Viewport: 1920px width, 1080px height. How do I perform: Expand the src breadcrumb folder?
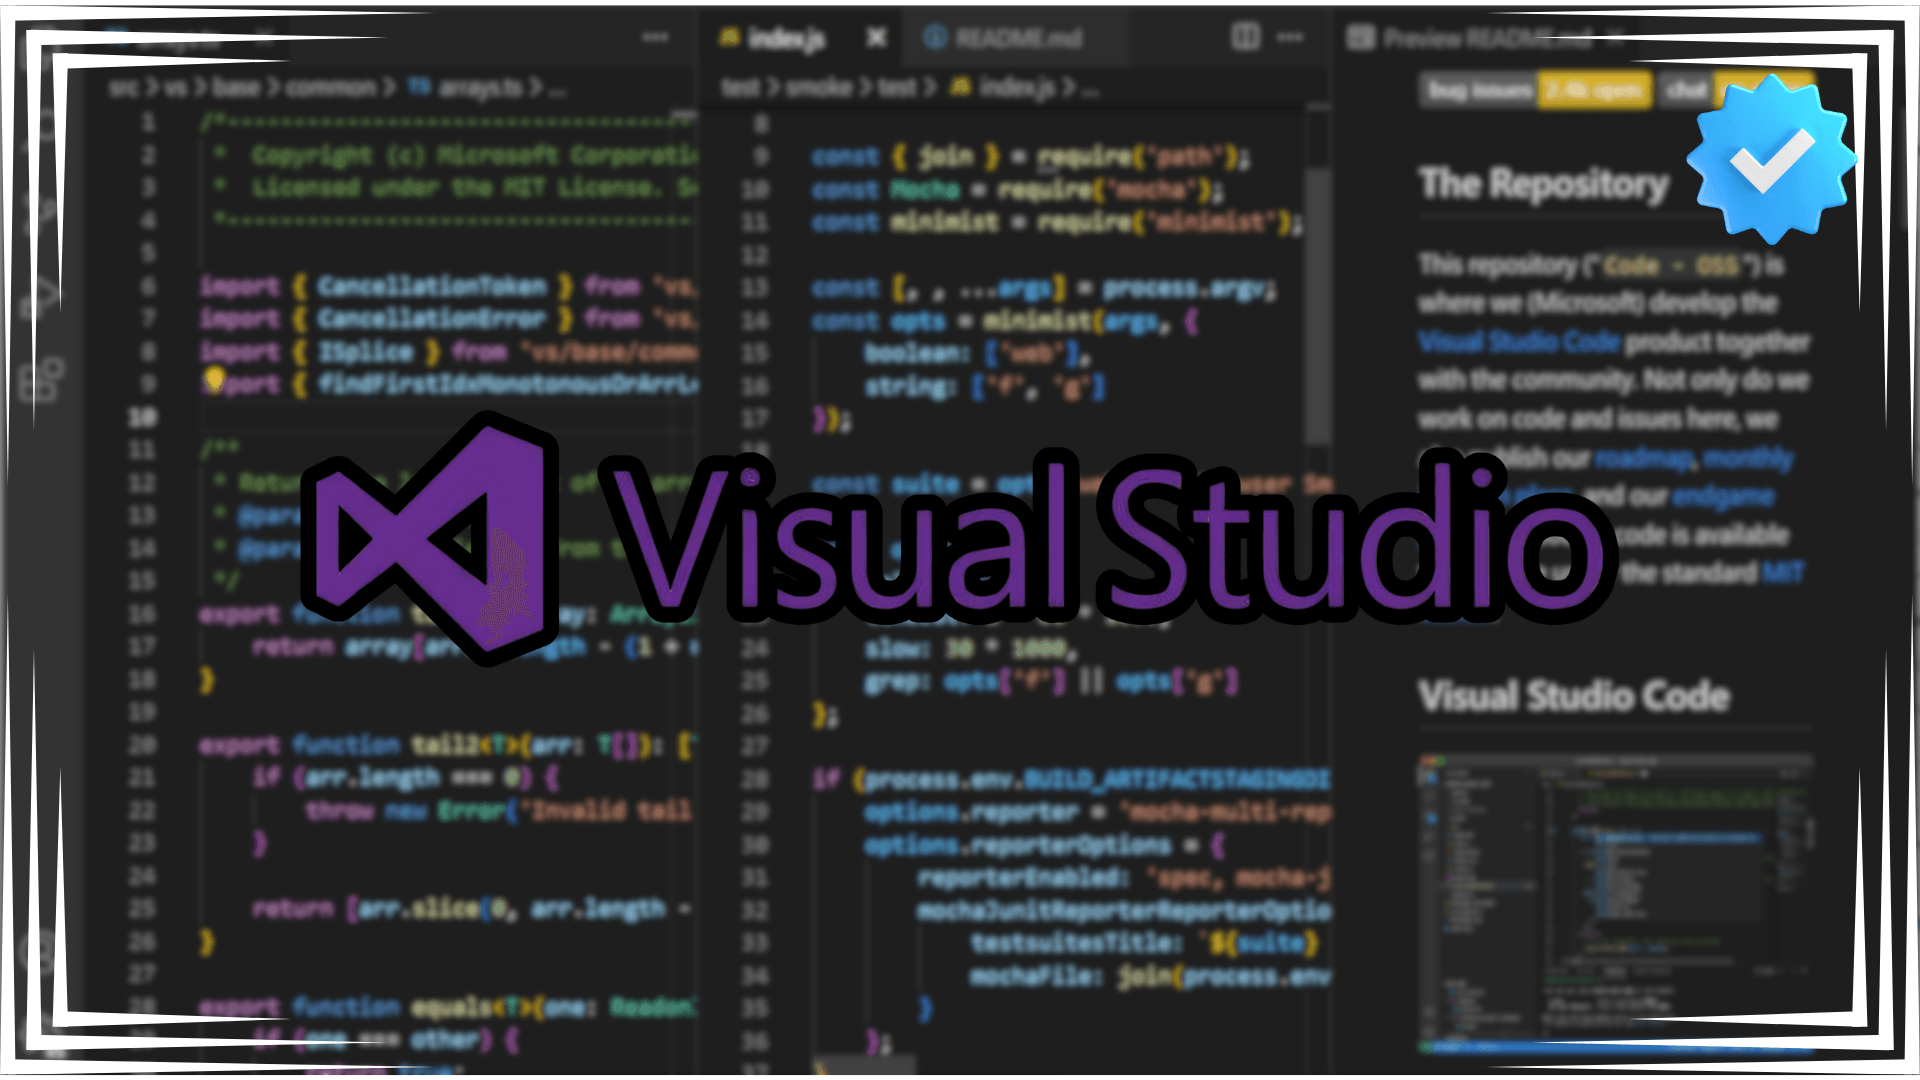click(x=124, y=88)
